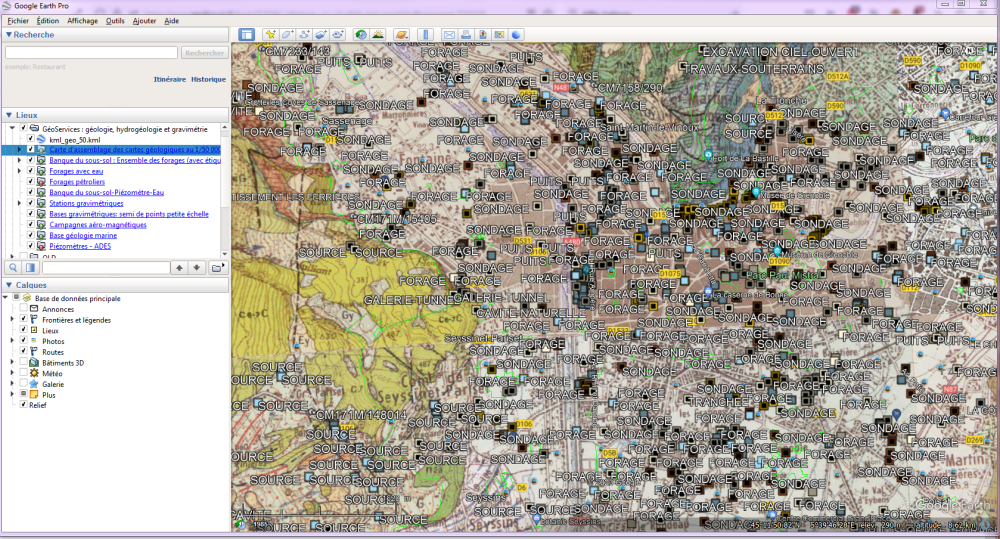Collapse the Recherche panel
Screen dimensions: 1000x539
[8, 35]
